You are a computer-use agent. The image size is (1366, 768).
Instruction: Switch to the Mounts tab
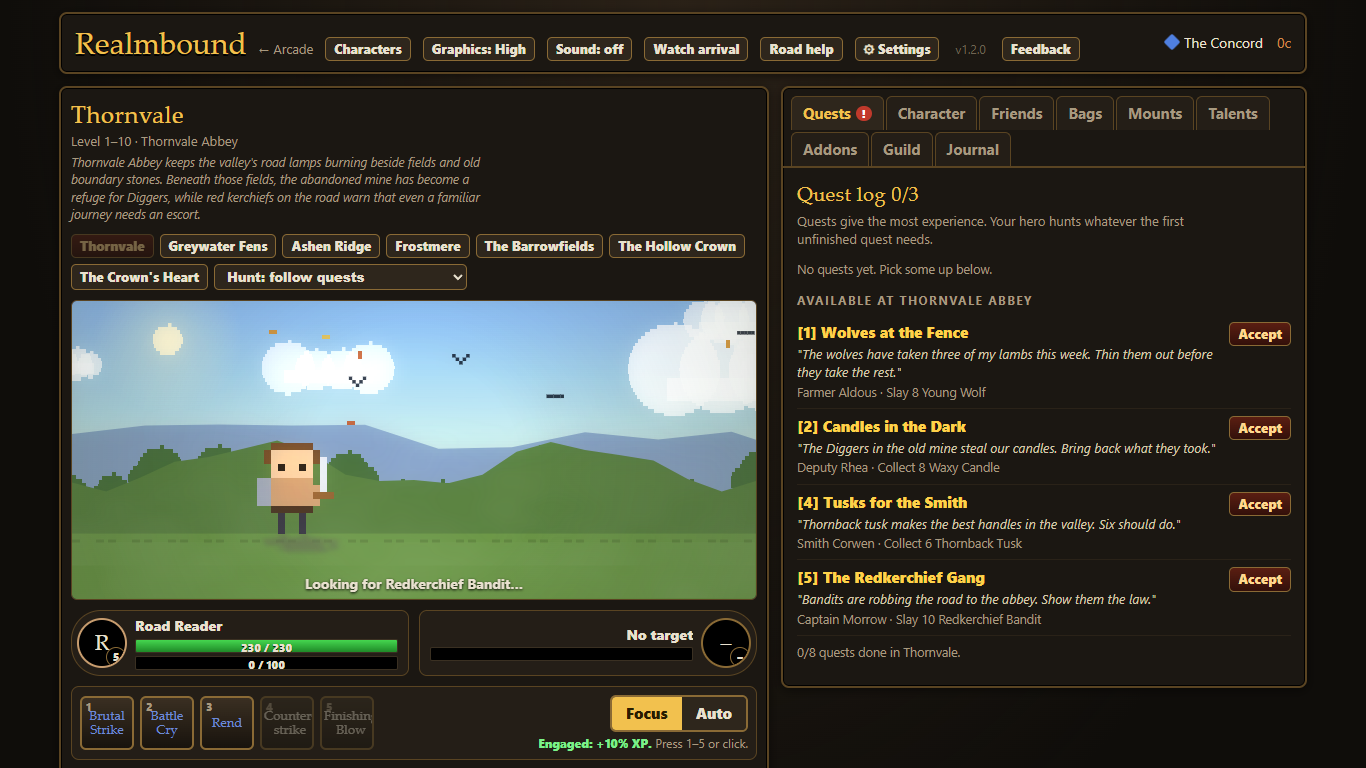click(1155, 114)
